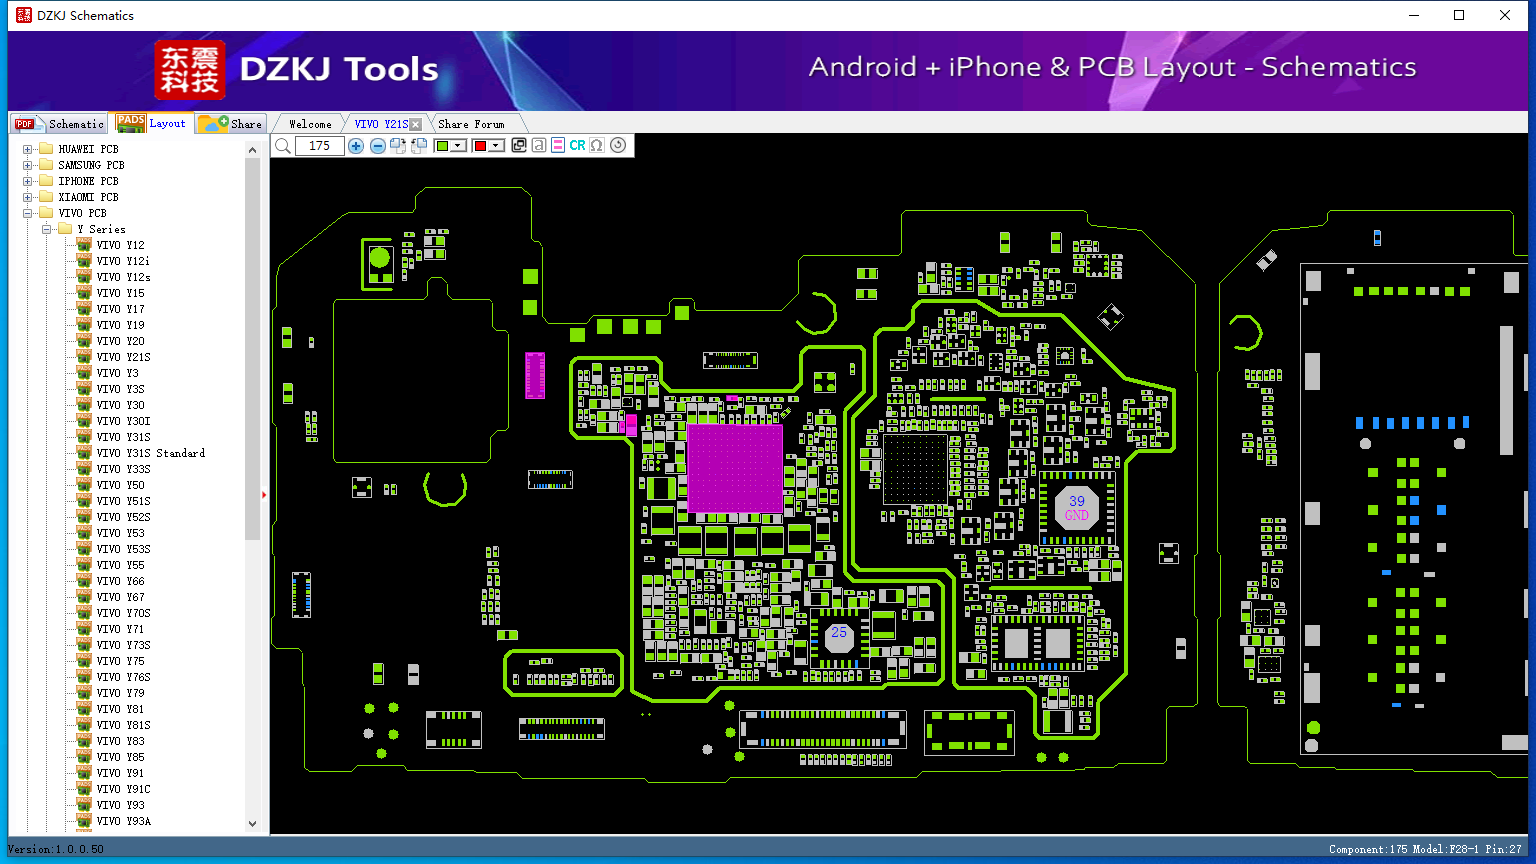Image resolution: width=1536 pixels, height=864 pixels.
Task: Collapse the VIVO PCB folder
Action: click(x=27, y=213)
